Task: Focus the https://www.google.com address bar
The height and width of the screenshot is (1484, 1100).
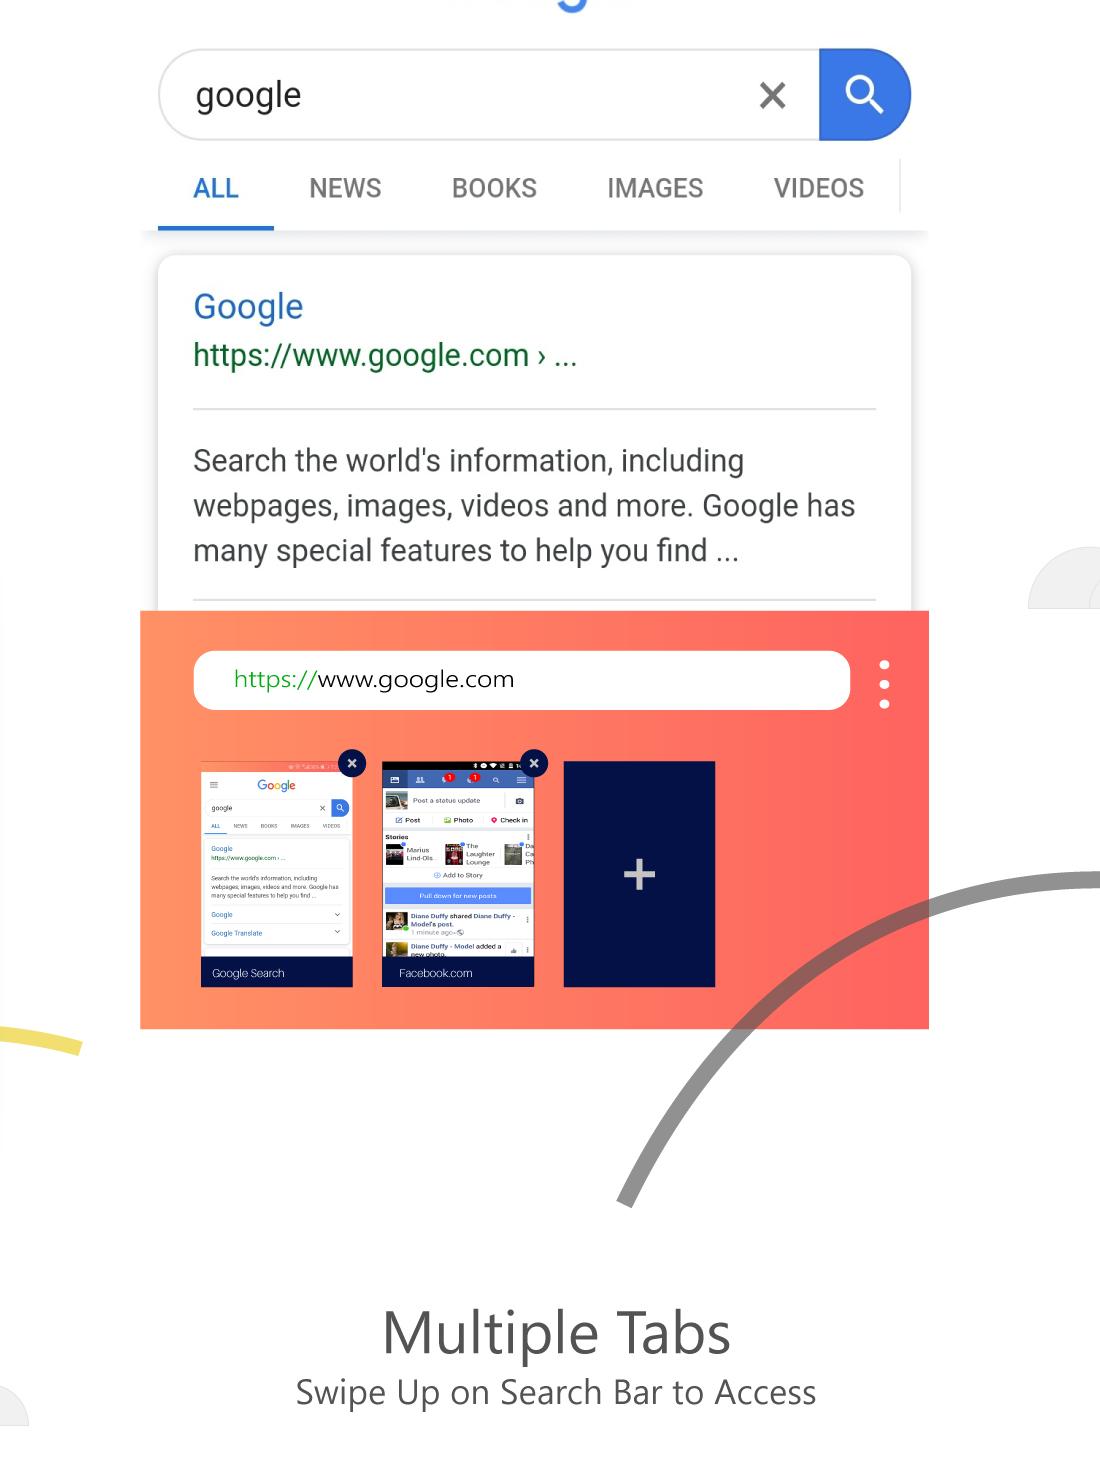Action: [x=521, y=680]
